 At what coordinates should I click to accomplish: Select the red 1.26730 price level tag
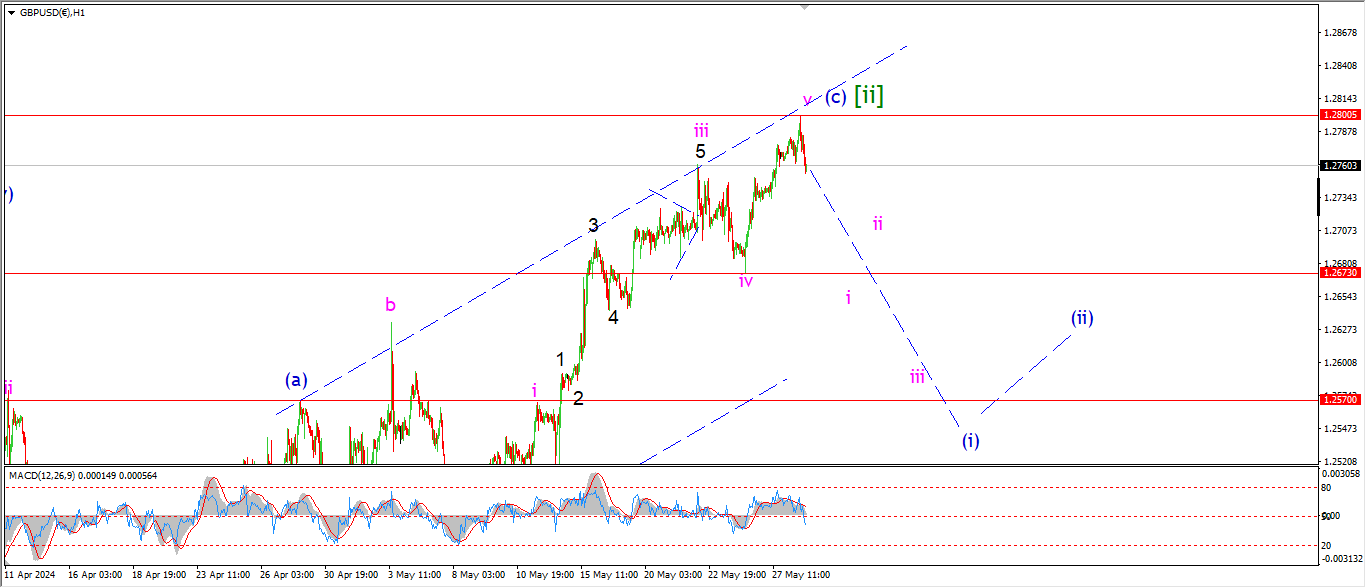[1339, 273]
